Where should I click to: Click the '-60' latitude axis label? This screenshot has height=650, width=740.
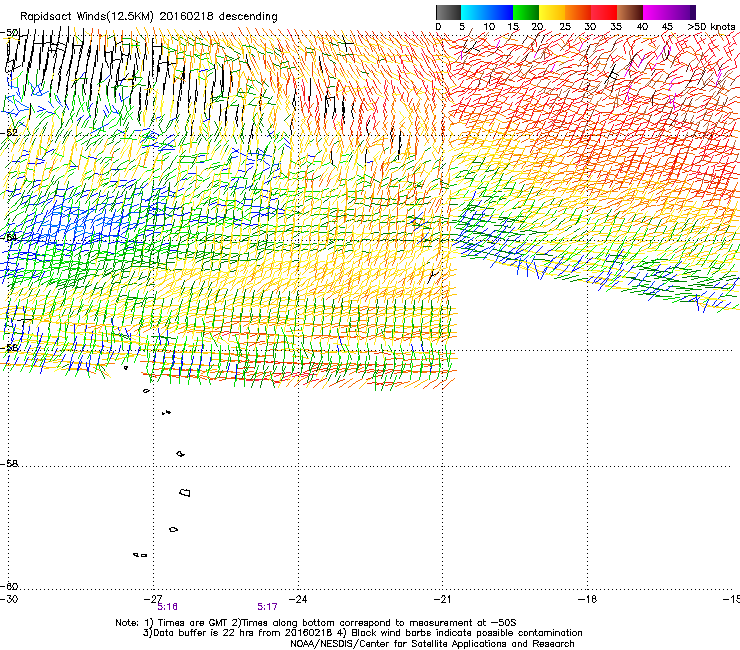point(9,586)
